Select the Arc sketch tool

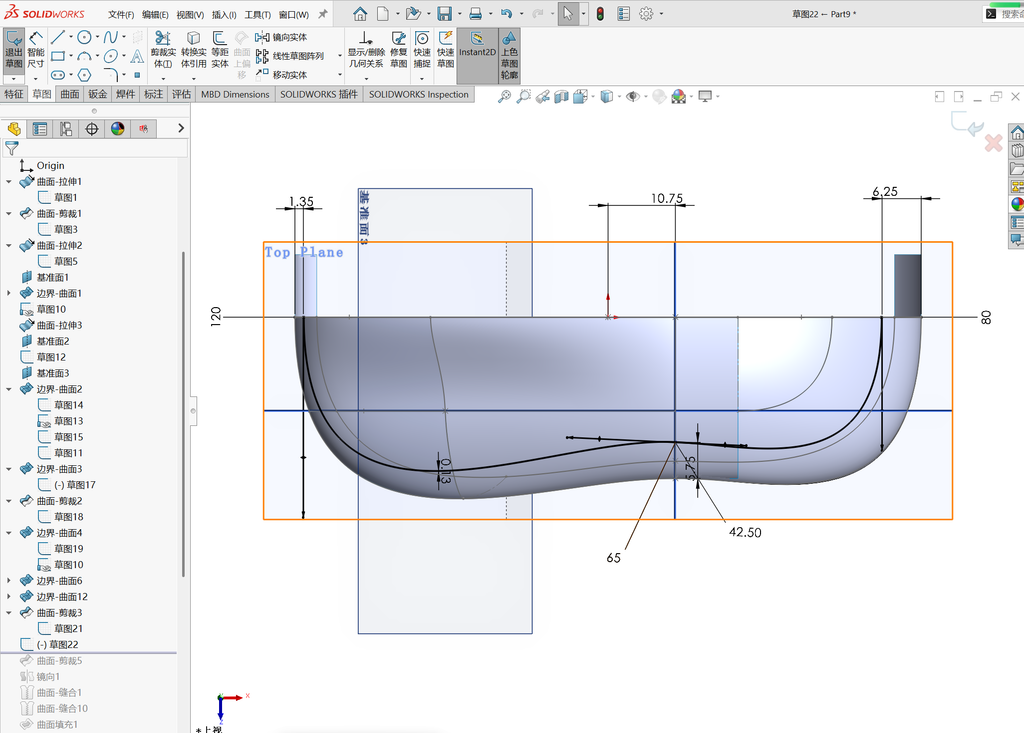[84, 56]
